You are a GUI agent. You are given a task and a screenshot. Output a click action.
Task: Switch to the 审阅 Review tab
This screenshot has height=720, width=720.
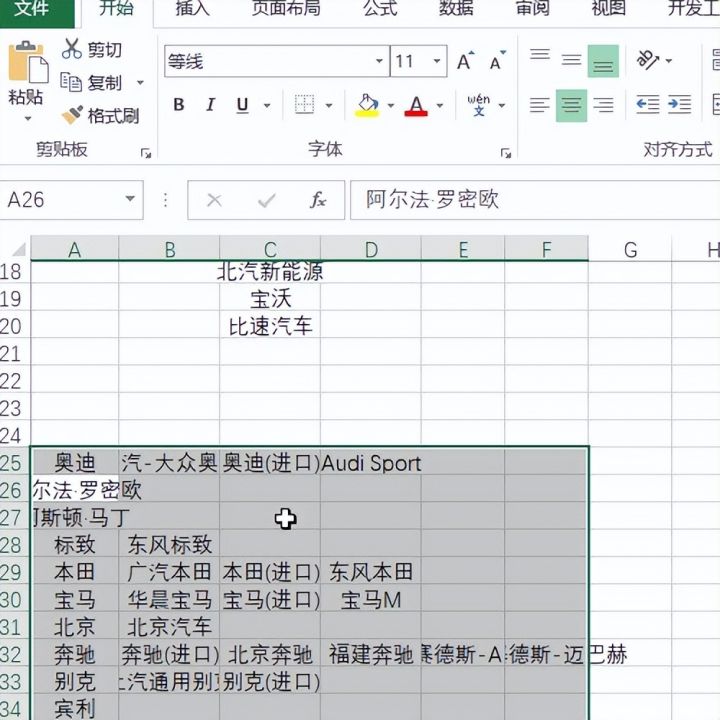(x=532, y=8)
